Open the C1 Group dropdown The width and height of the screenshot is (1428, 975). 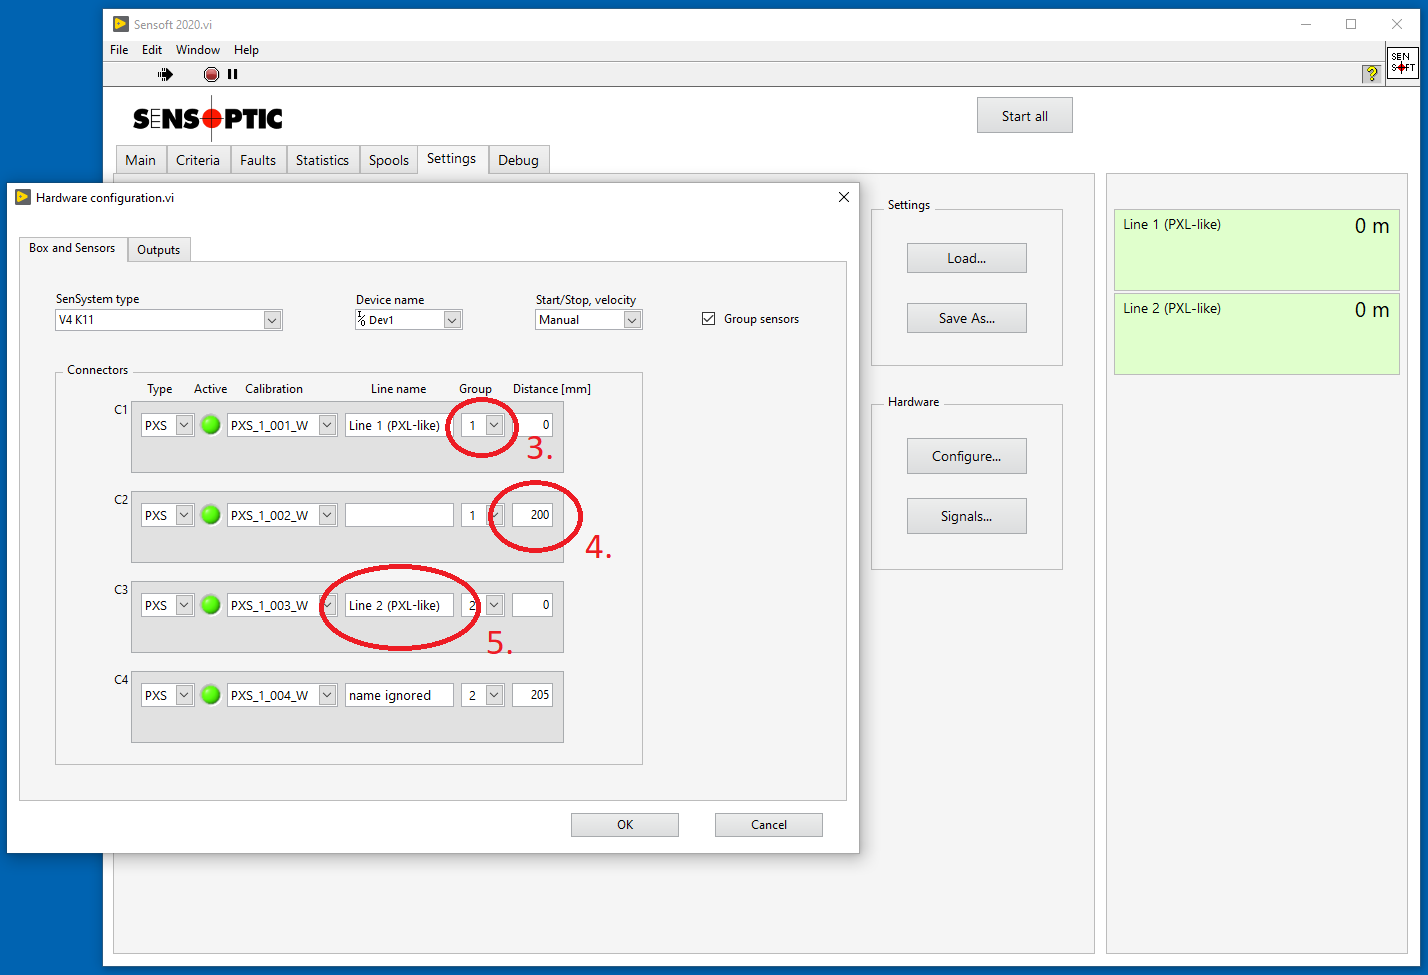(494, 425)
